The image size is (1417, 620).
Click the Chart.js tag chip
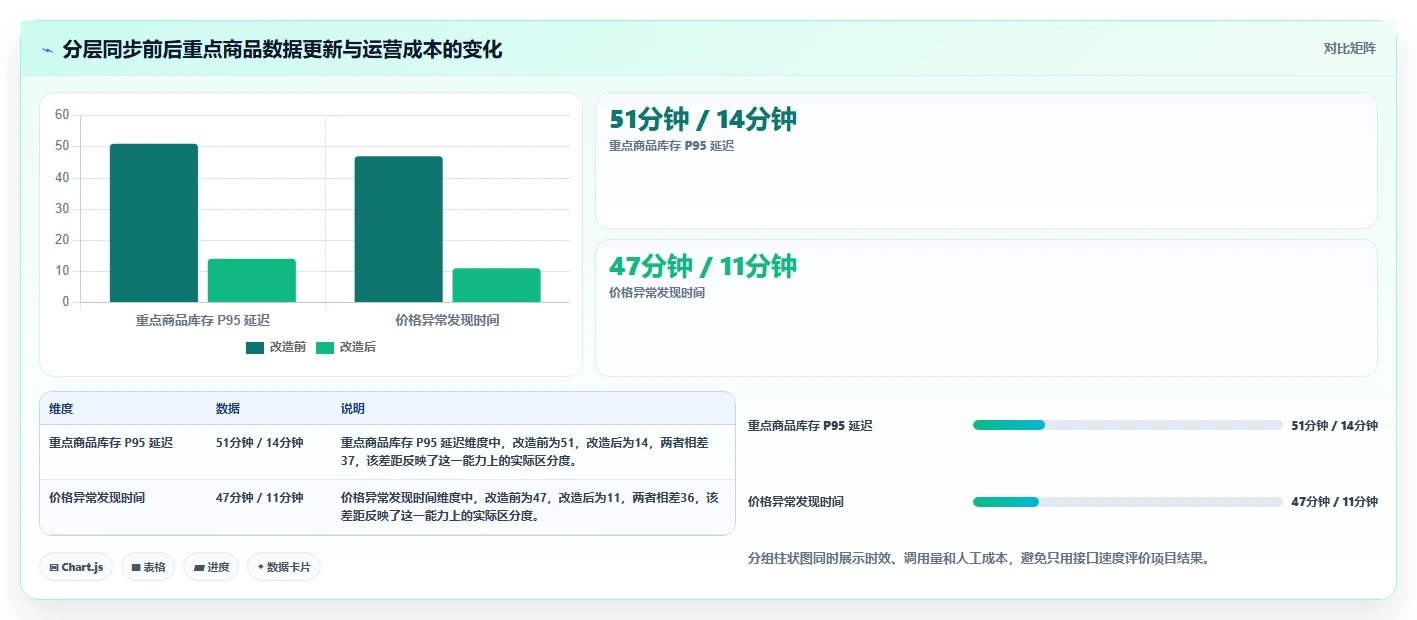pyautogui.click(x=77, y=567)
